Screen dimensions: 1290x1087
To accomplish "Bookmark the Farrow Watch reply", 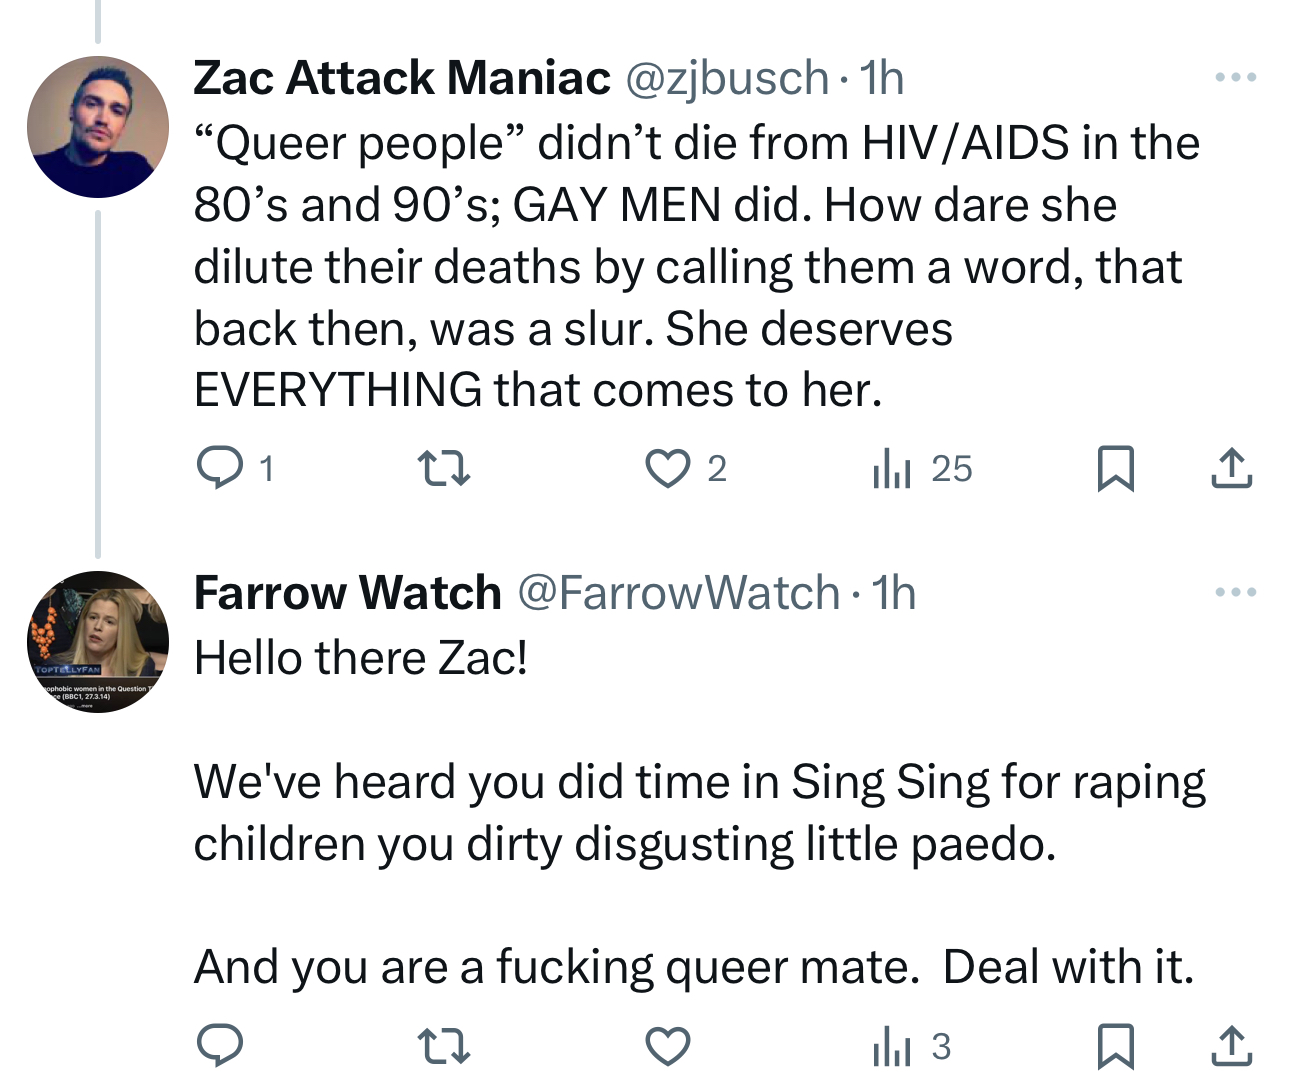I will (1115, 1046).
